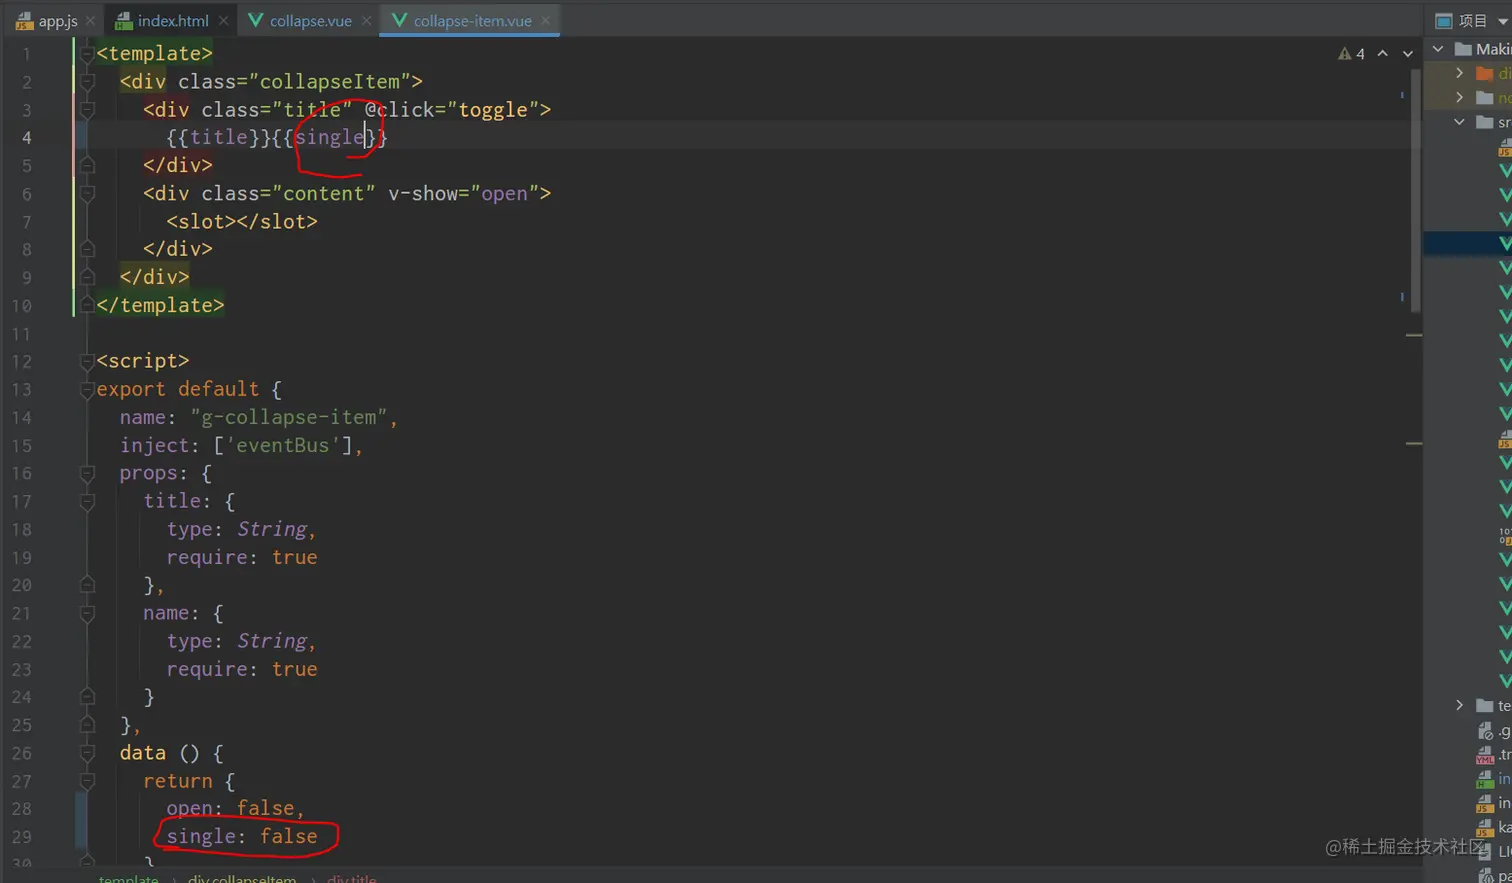The image size is (1512, 883).
Task: Place cursor in {{title}} interpolation
Action: (218, 137)
